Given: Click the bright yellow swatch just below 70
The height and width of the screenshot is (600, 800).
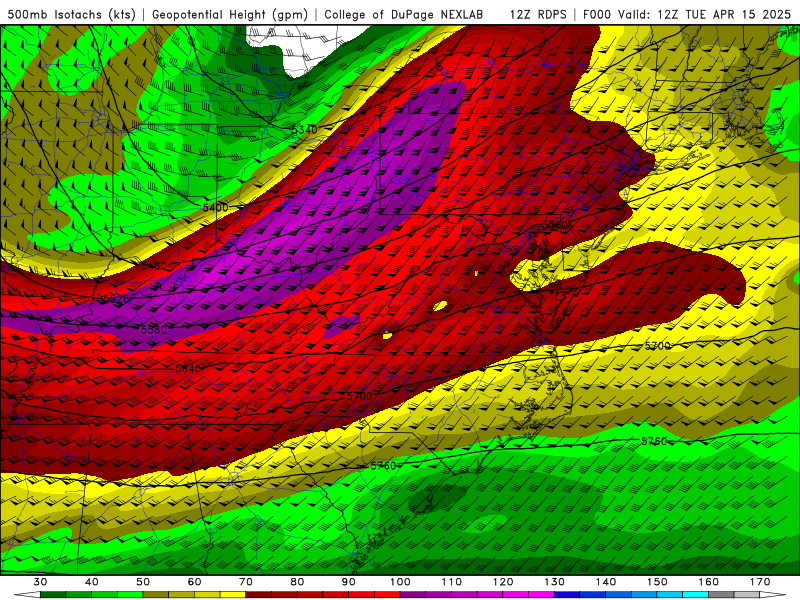Looking at the screenshot, I should pos(233,595).
